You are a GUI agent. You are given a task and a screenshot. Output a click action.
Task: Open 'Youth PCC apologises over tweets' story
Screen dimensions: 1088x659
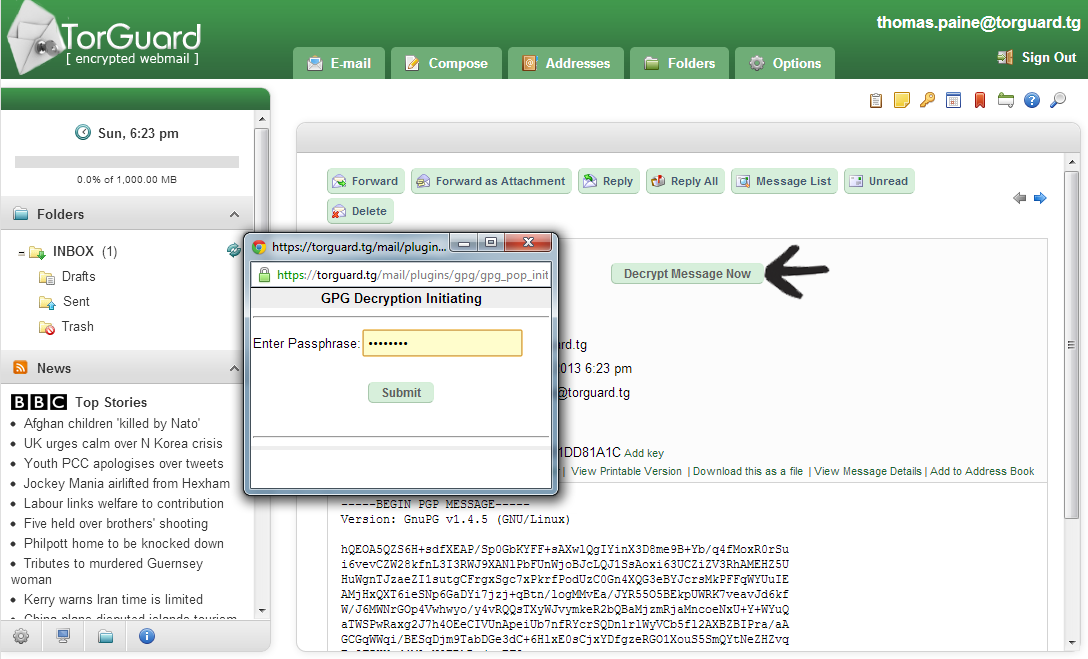pos(124,463)
